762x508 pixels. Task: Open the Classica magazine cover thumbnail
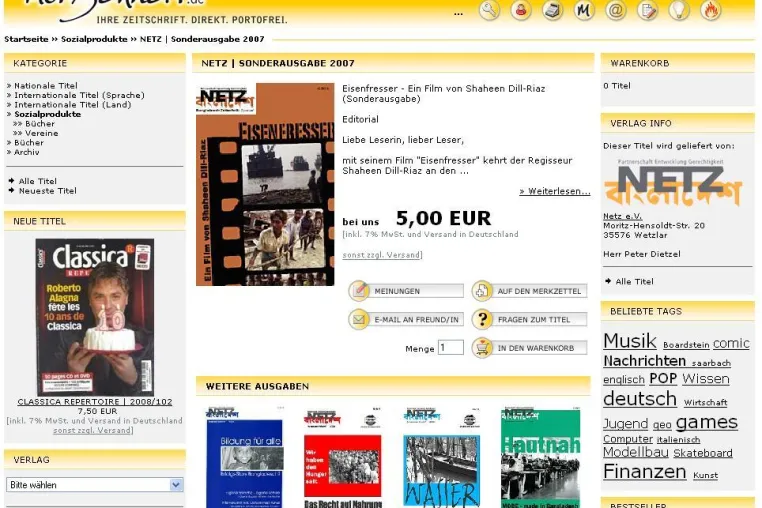point(95,317)
